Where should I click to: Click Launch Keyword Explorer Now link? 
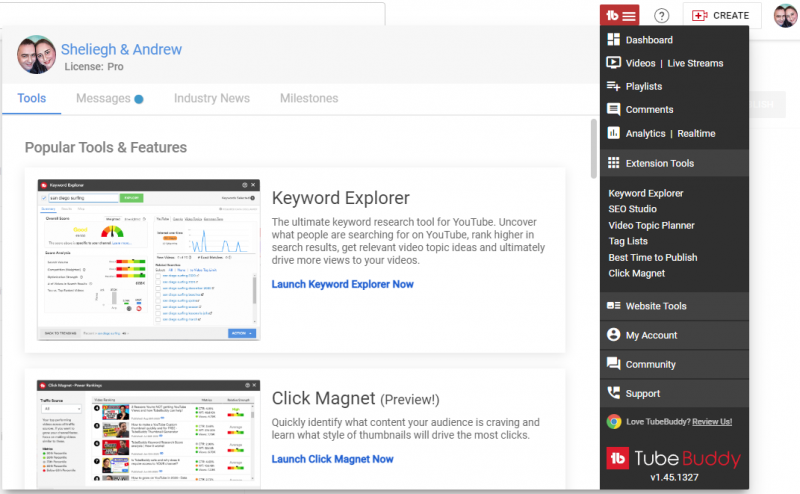click(342, 284)
